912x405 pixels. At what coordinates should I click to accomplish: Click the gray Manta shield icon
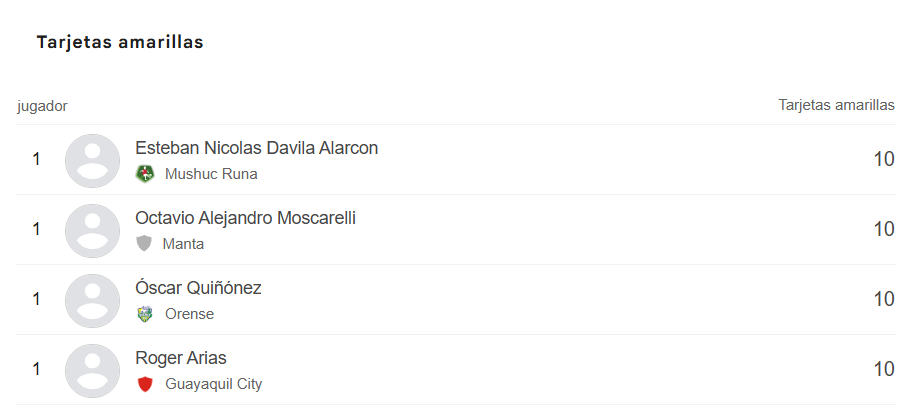click(x=144, y=243)
